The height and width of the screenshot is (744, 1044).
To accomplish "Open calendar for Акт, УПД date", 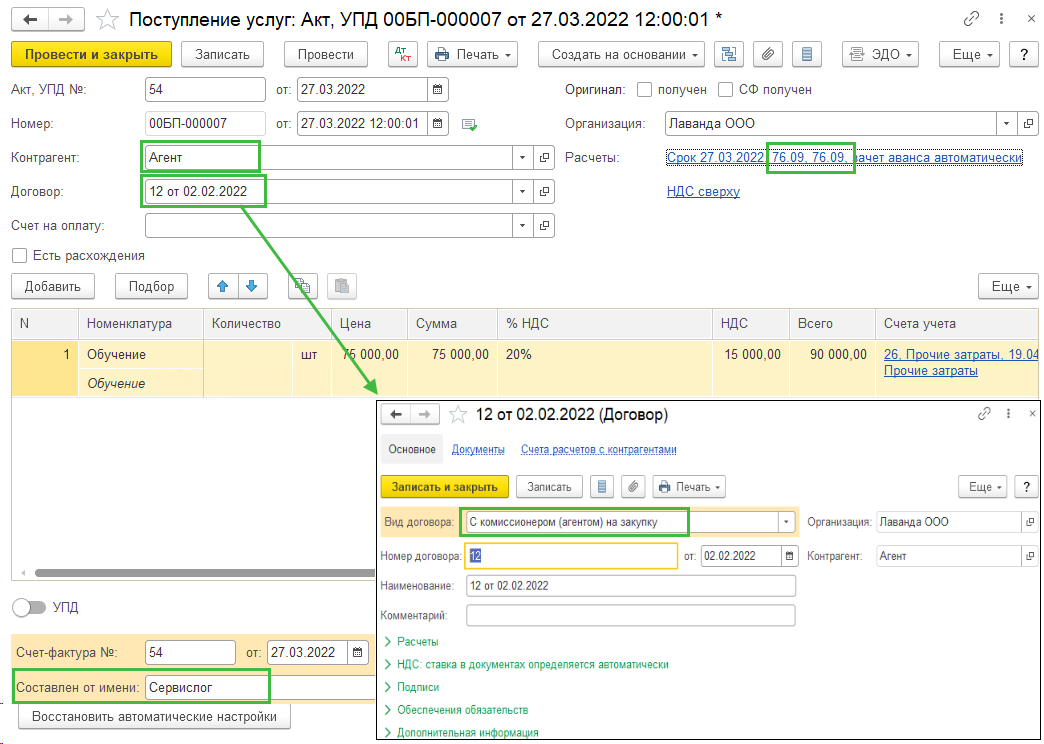I will [437, 89].
